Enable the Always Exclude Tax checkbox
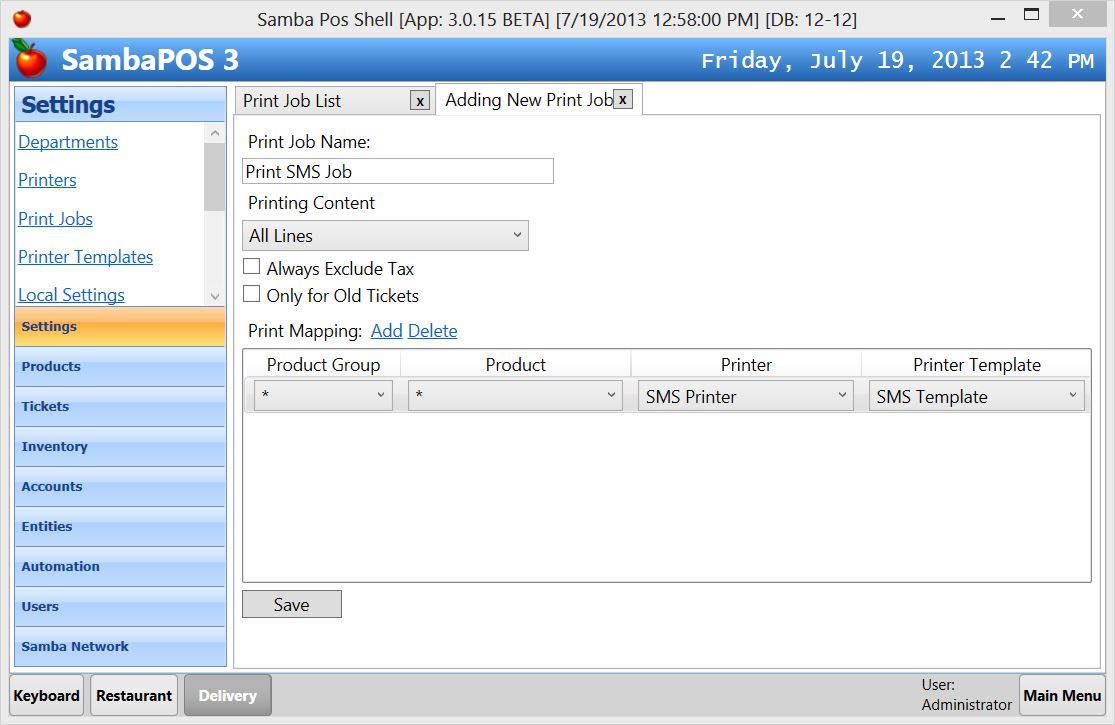 [x=252, y=267]
